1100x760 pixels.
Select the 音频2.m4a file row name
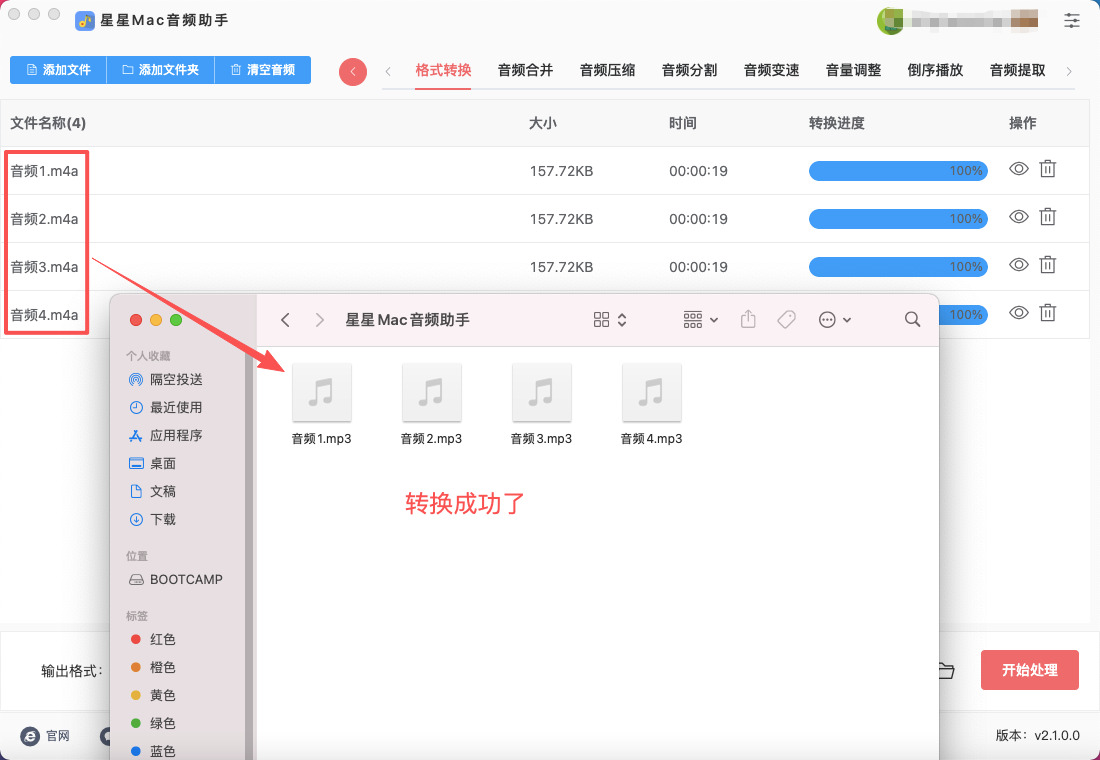pos(44,219)
